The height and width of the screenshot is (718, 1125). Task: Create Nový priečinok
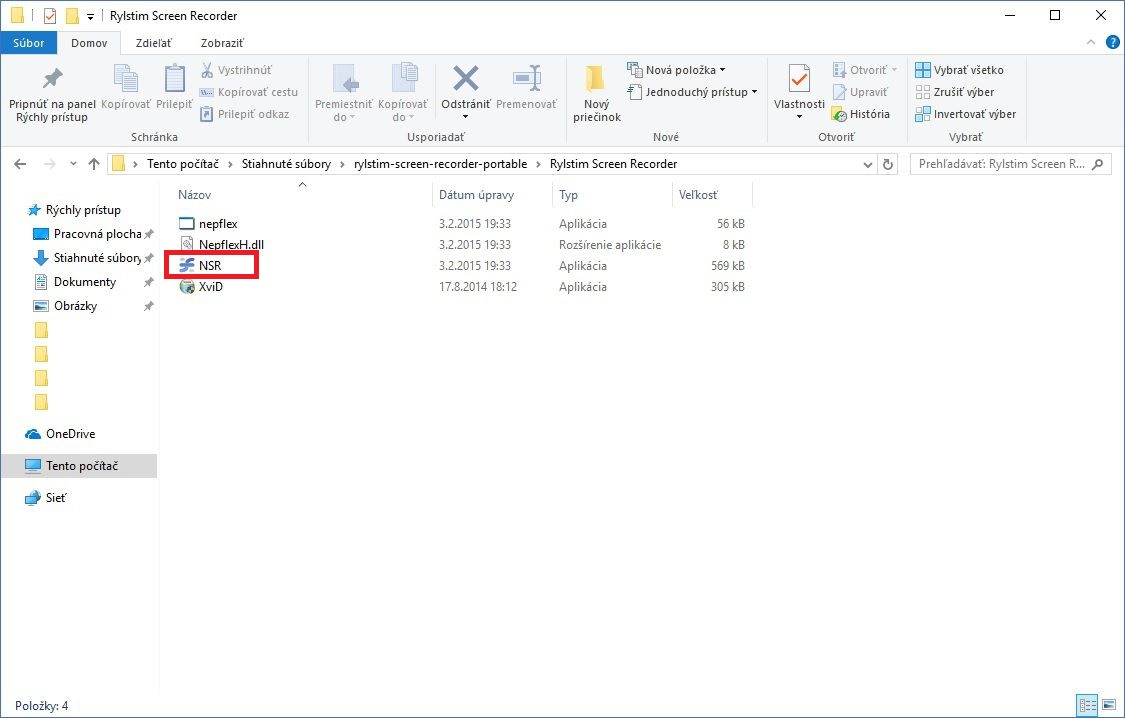[596, 93]
